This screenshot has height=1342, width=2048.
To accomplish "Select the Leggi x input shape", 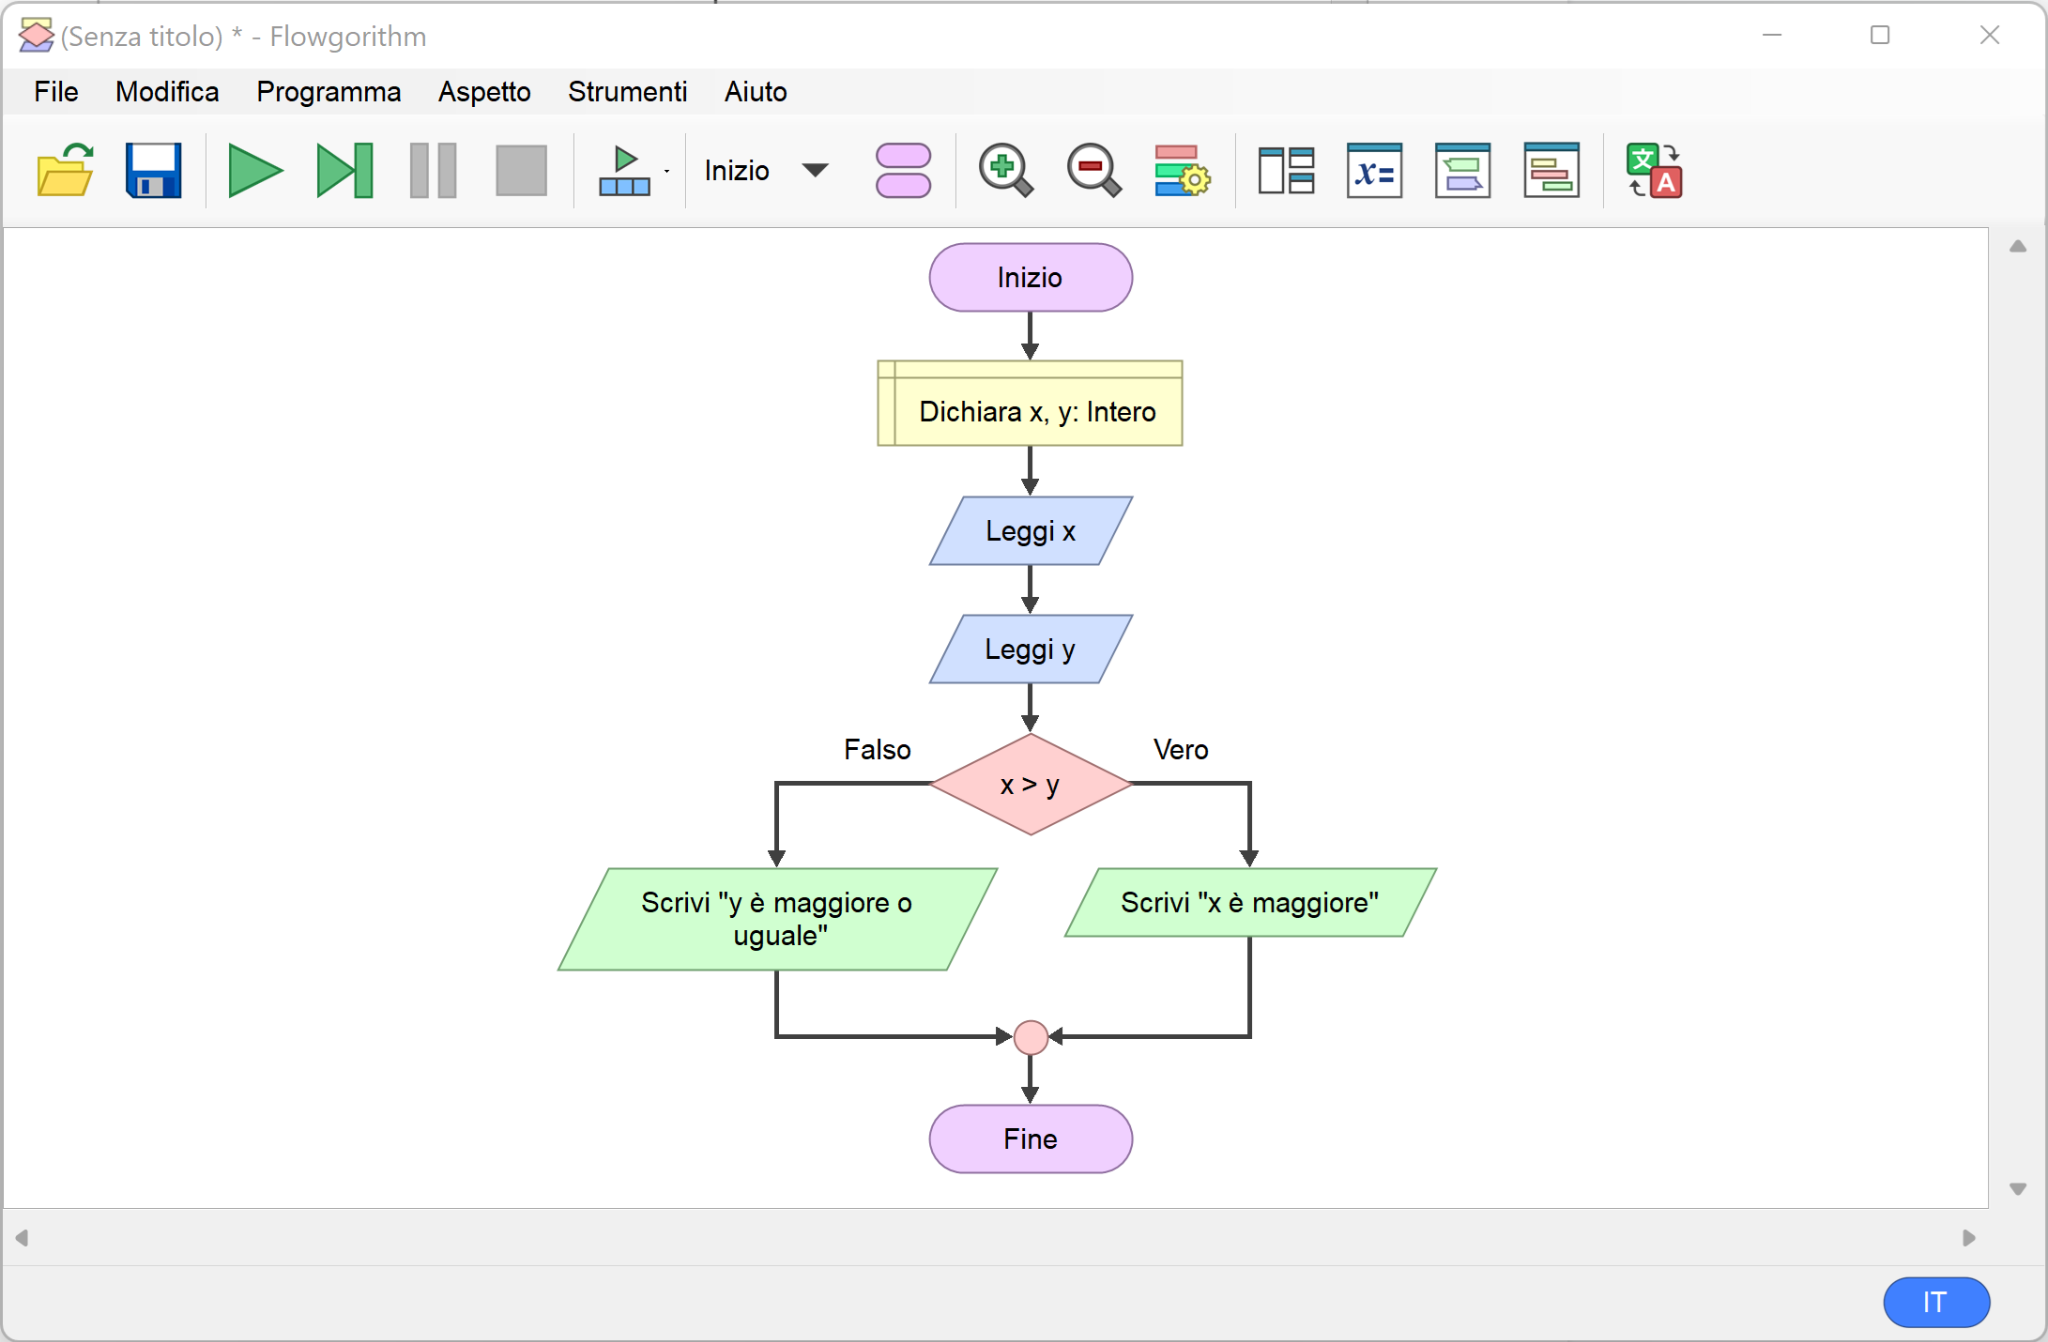I will (1030, 531).
